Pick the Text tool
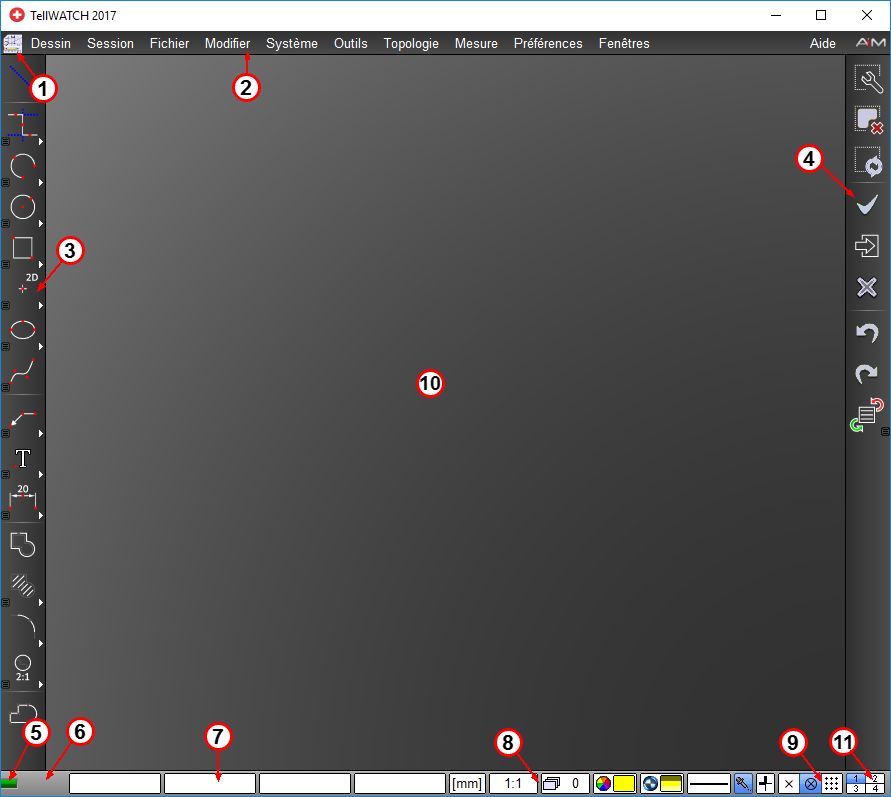The height and width of the screenshot is (797, 891). click(x=22, y=459)
